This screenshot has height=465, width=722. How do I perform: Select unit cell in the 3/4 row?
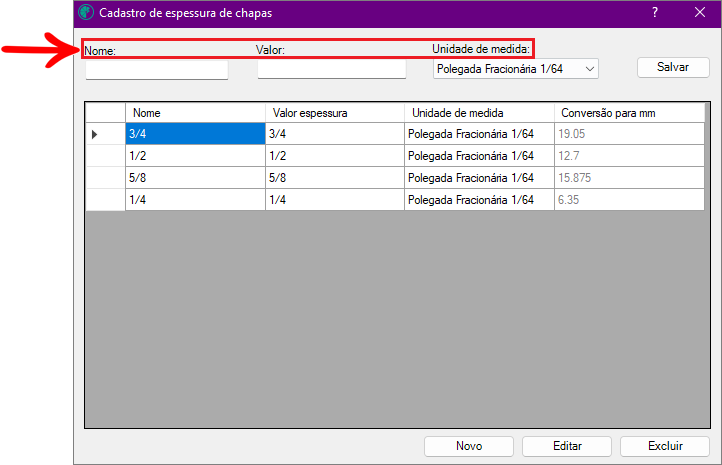pos(479,134)
